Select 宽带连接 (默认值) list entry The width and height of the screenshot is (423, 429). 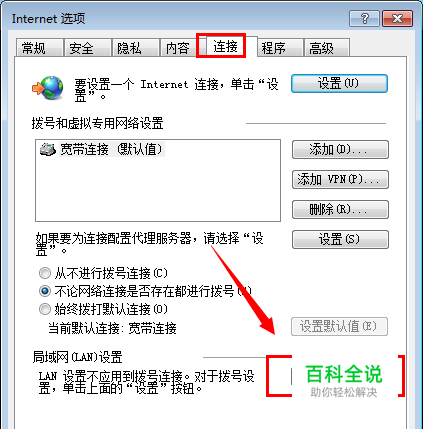(x=102, y=149)
